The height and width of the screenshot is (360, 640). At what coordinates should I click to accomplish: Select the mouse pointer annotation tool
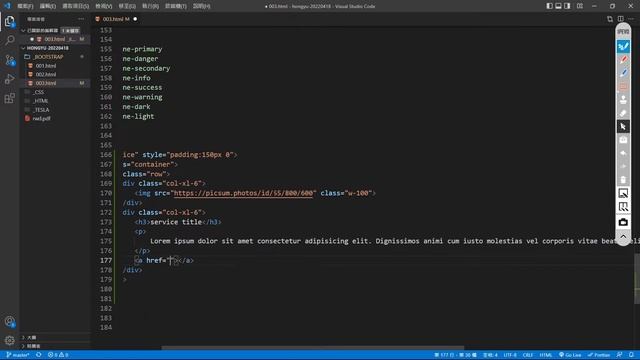point(623,127)
